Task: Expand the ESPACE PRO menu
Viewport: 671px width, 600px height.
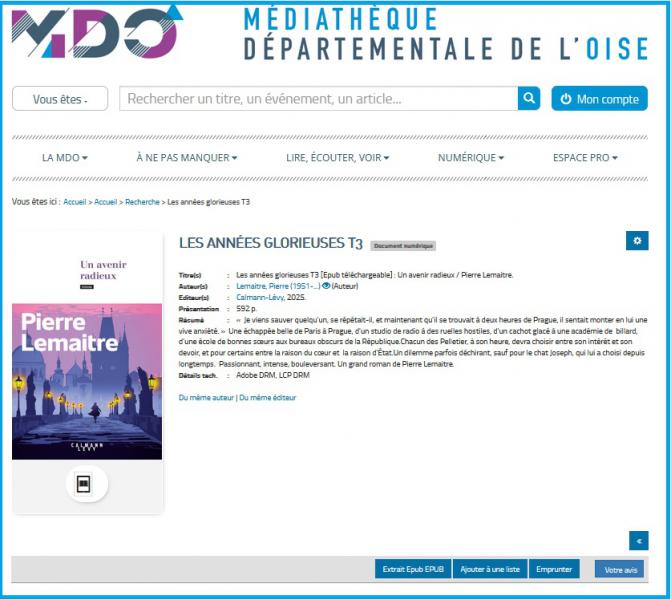Action: [x=585, y=158]
